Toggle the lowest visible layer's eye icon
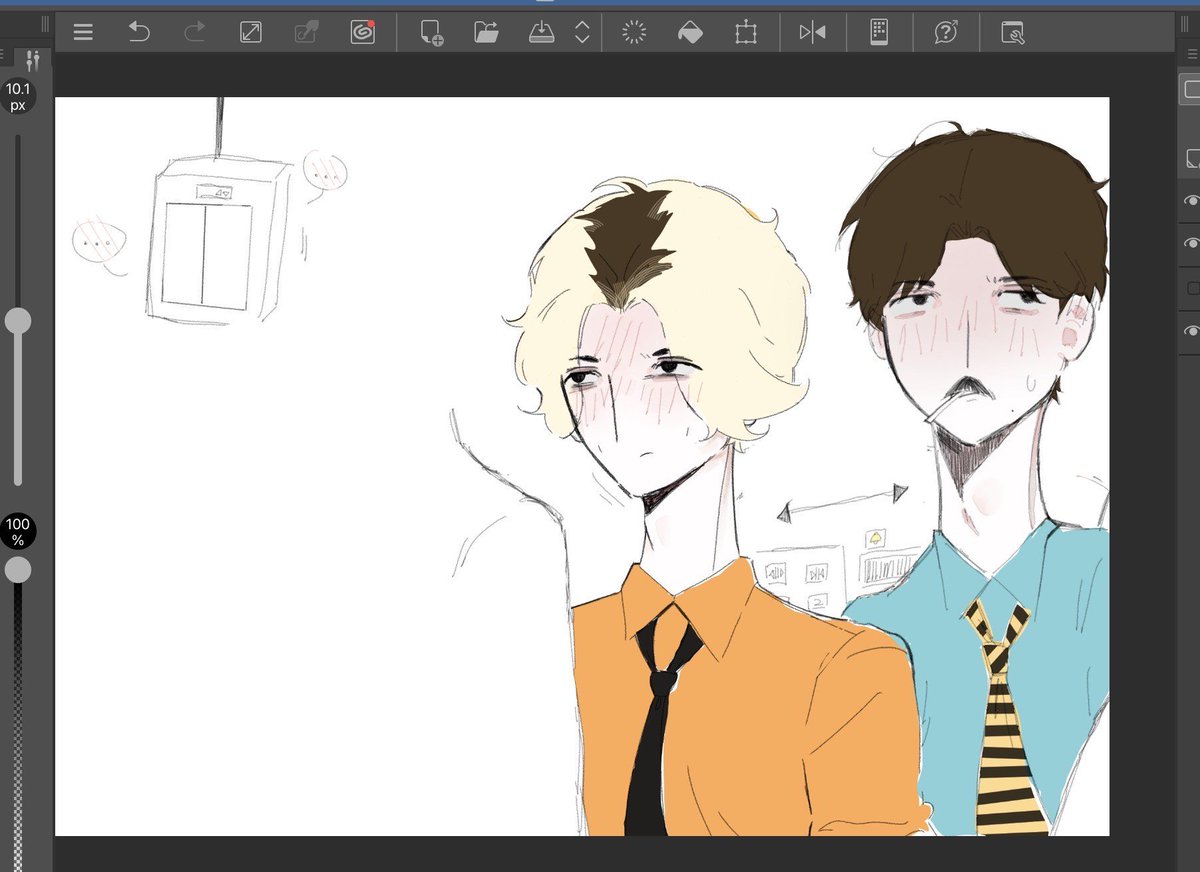Viewport: 1200px width, 872px height. click(1191, 331)
